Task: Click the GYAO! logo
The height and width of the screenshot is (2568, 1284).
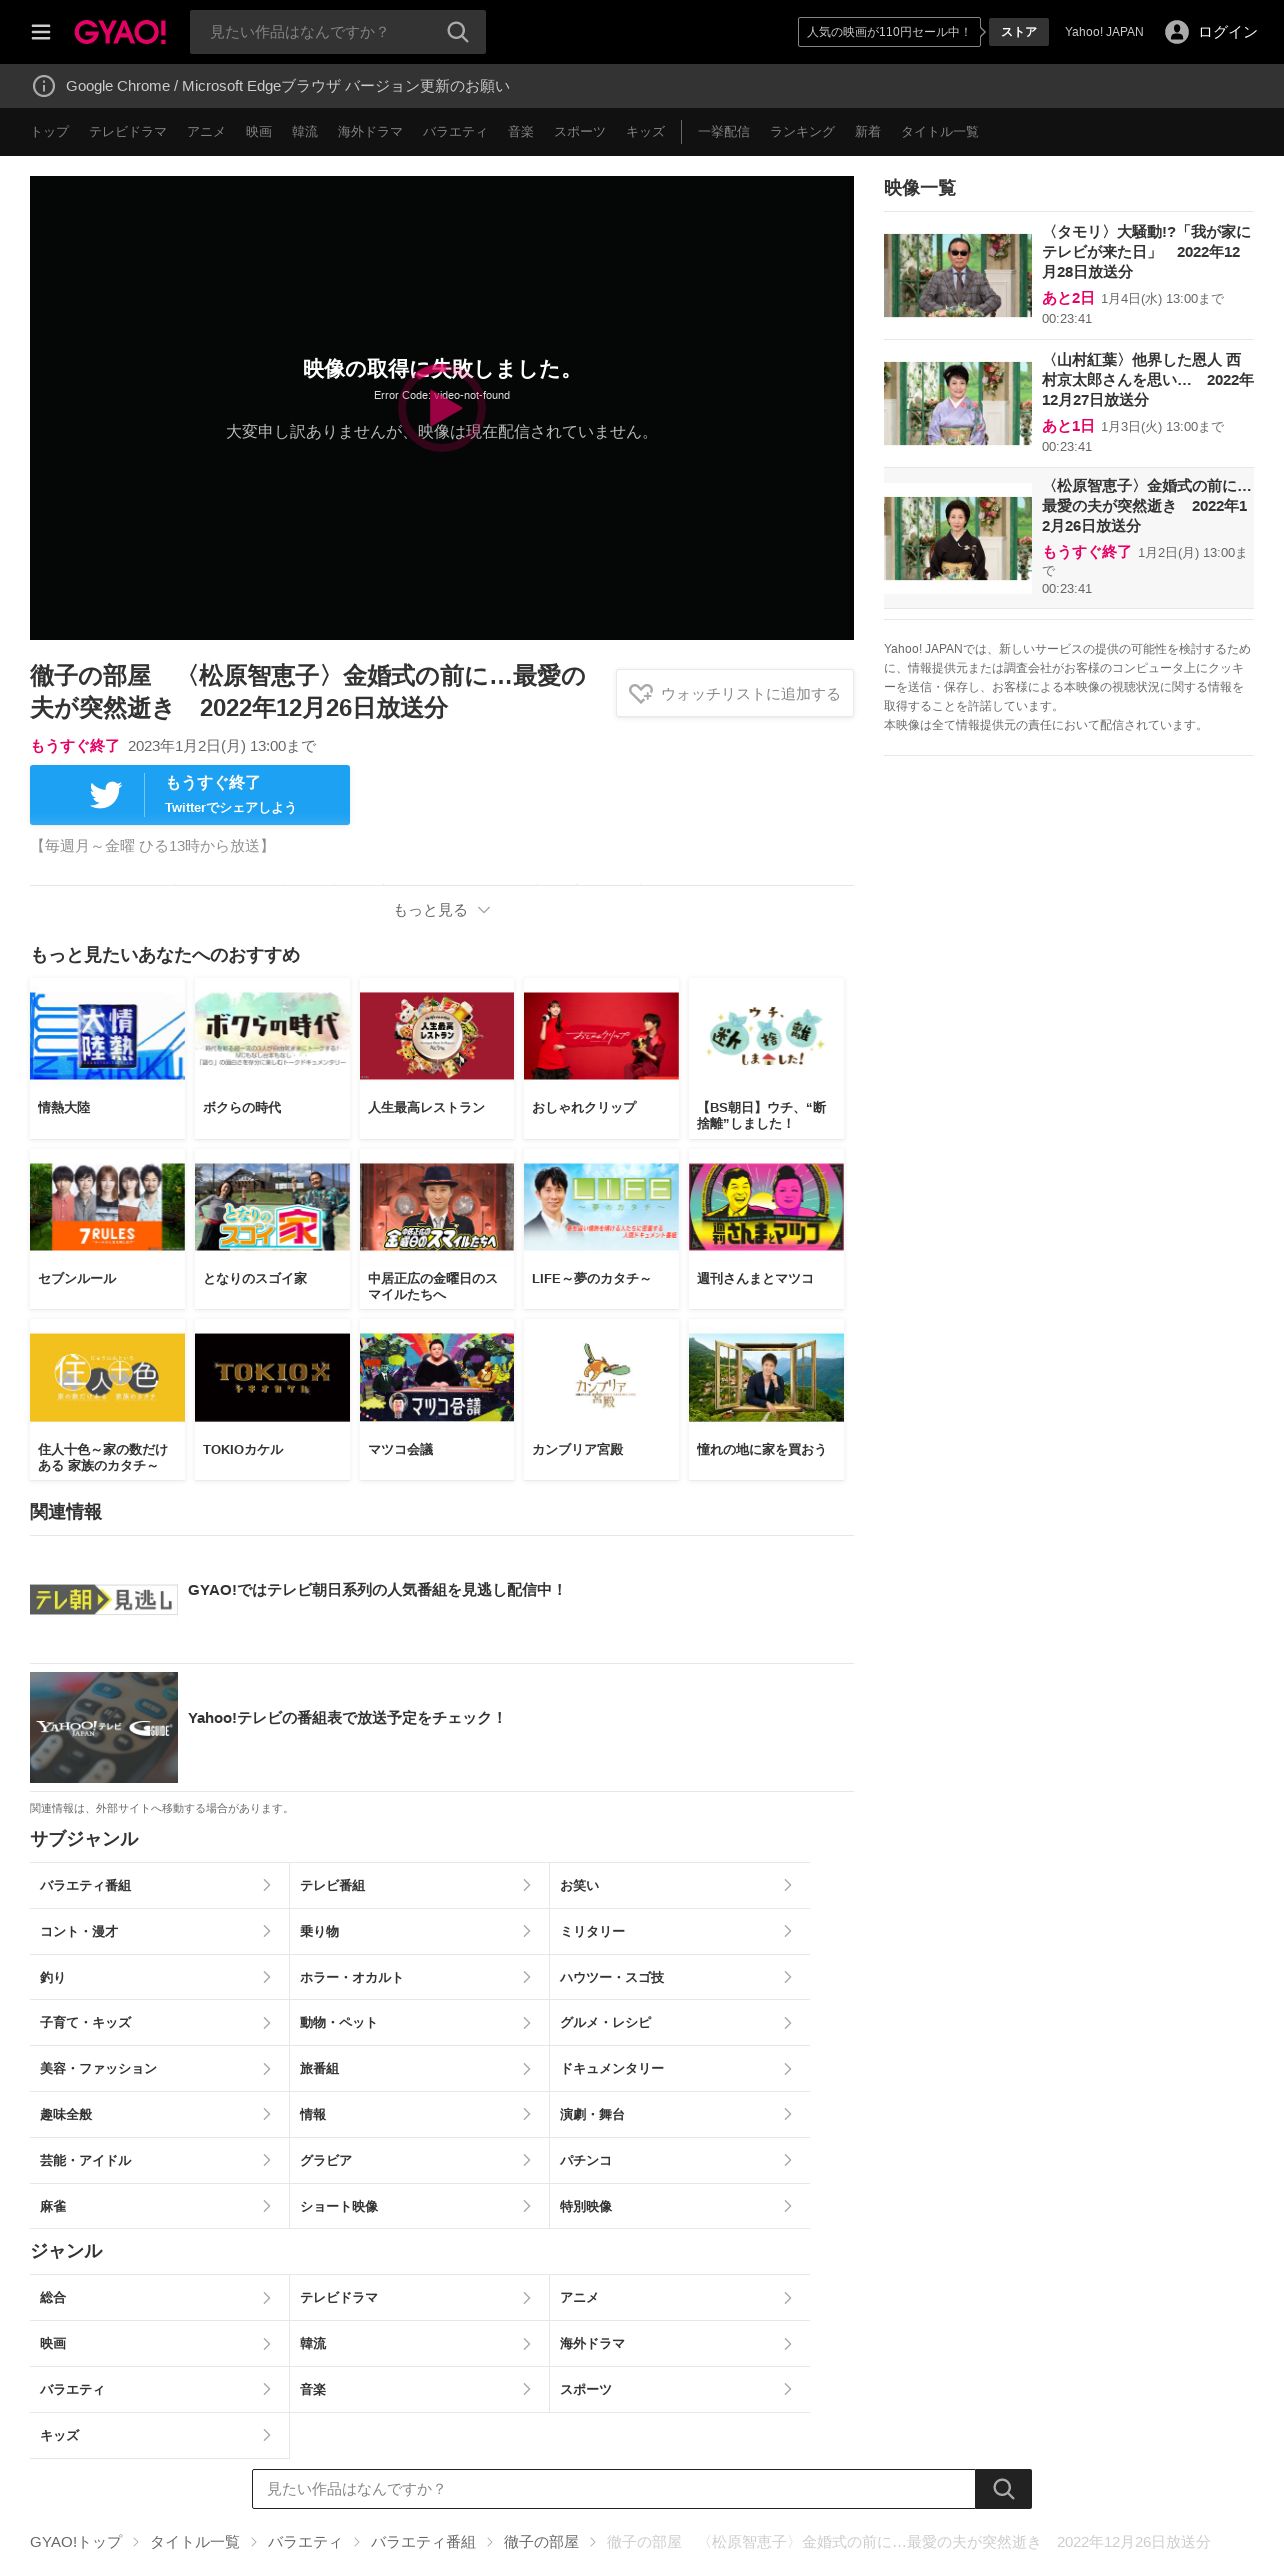Action: point(120,32)
